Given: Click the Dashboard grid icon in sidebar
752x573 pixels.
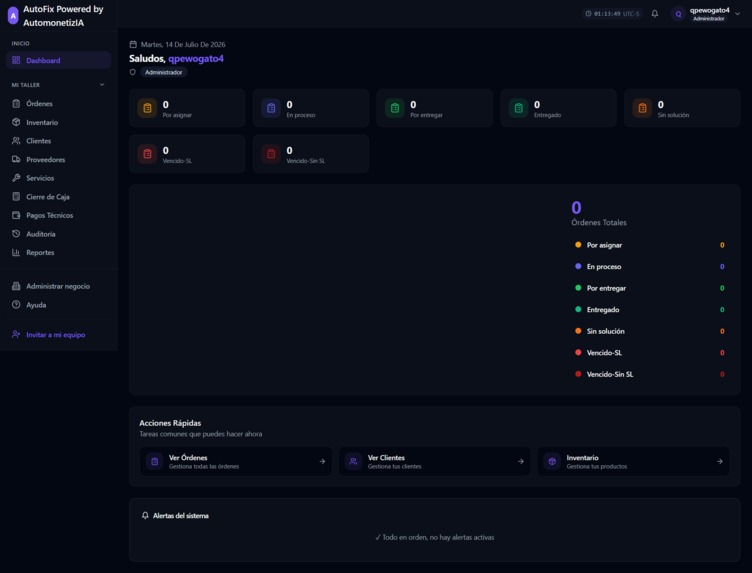Looking at the screenshot, I should click(16, 60).
